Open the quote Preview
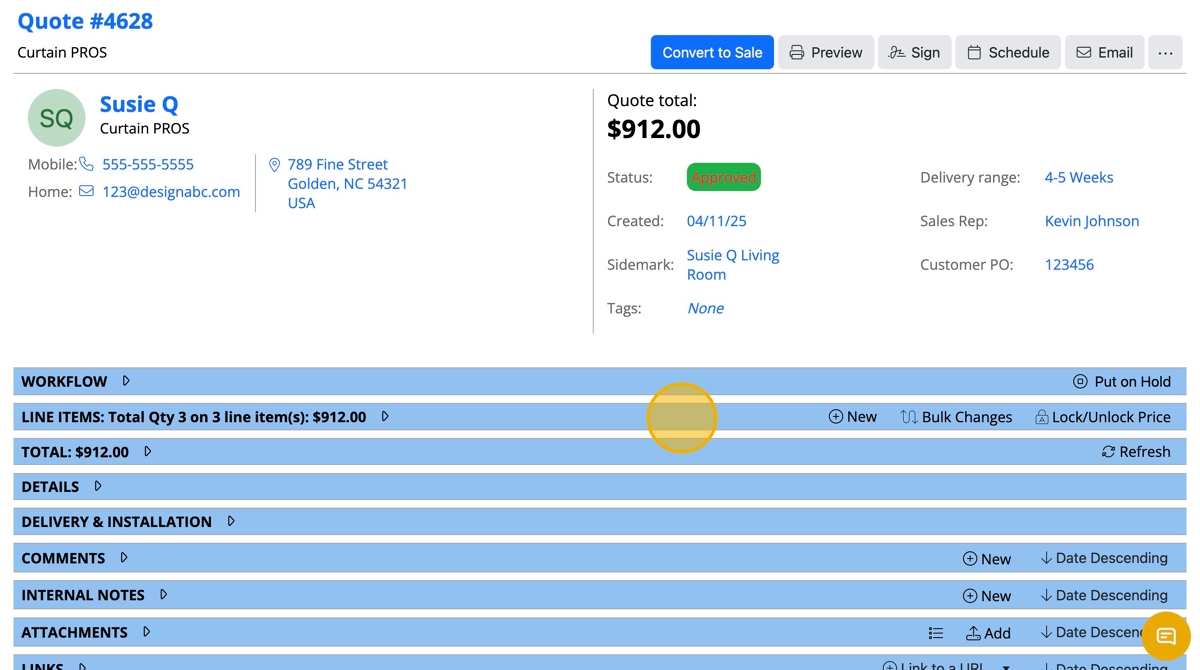Screen dimensions: 1200x670 (x=826, y=52)
